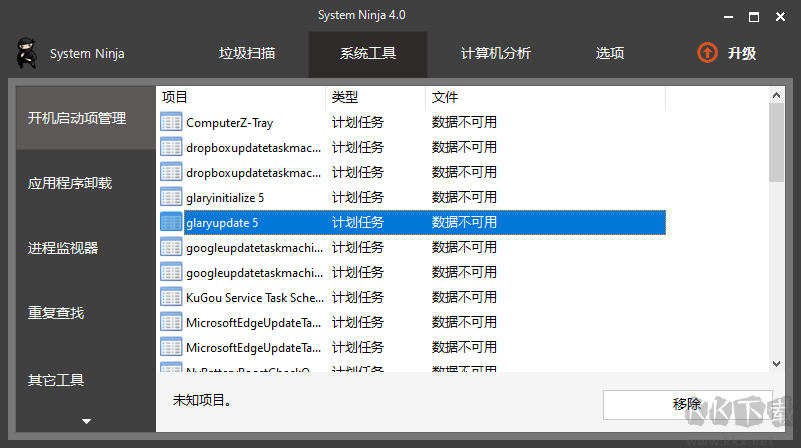Expand sidebar with the bottom down arrow
The image size is (801, 448).
pyautogui.click(x=86, y=421)
